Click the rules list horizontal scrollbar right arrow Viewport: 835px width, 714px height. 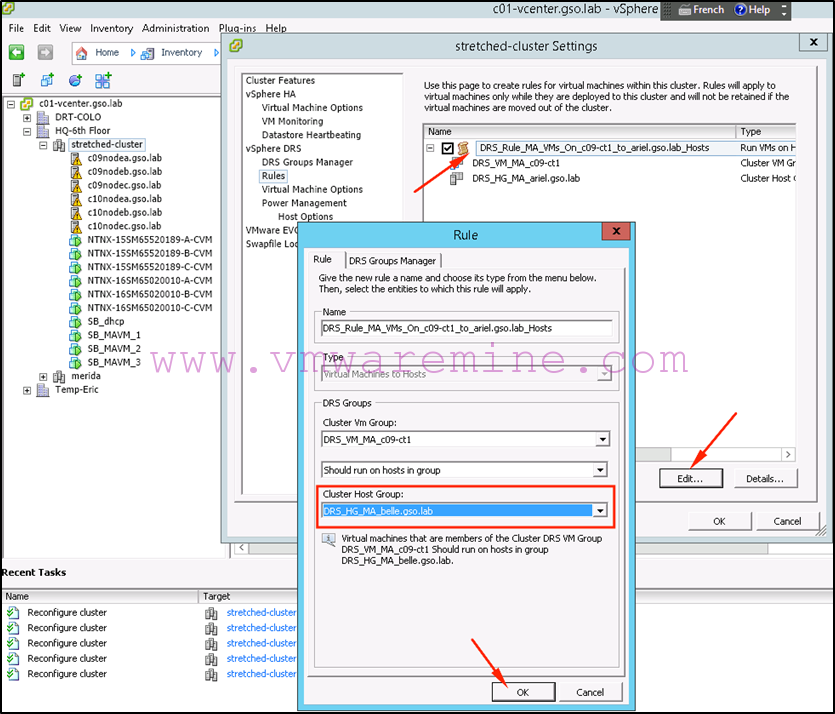[788, 454]
